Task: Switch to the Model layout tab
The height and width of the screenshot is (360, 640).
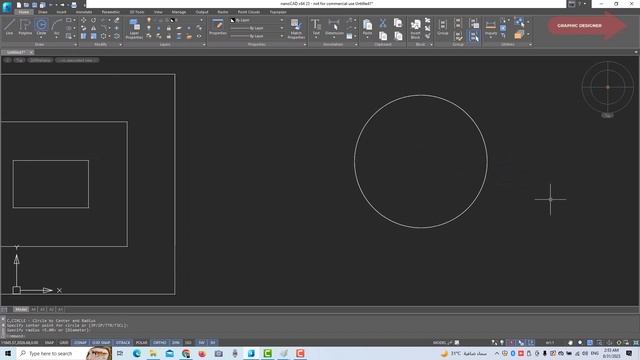Action: (x=21, y=309)
